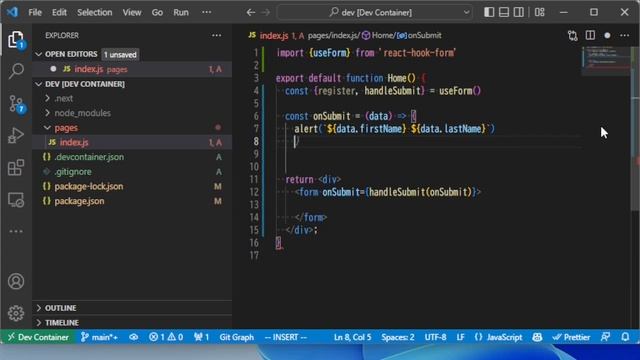Select the index.js editor tab

[274, 36]
